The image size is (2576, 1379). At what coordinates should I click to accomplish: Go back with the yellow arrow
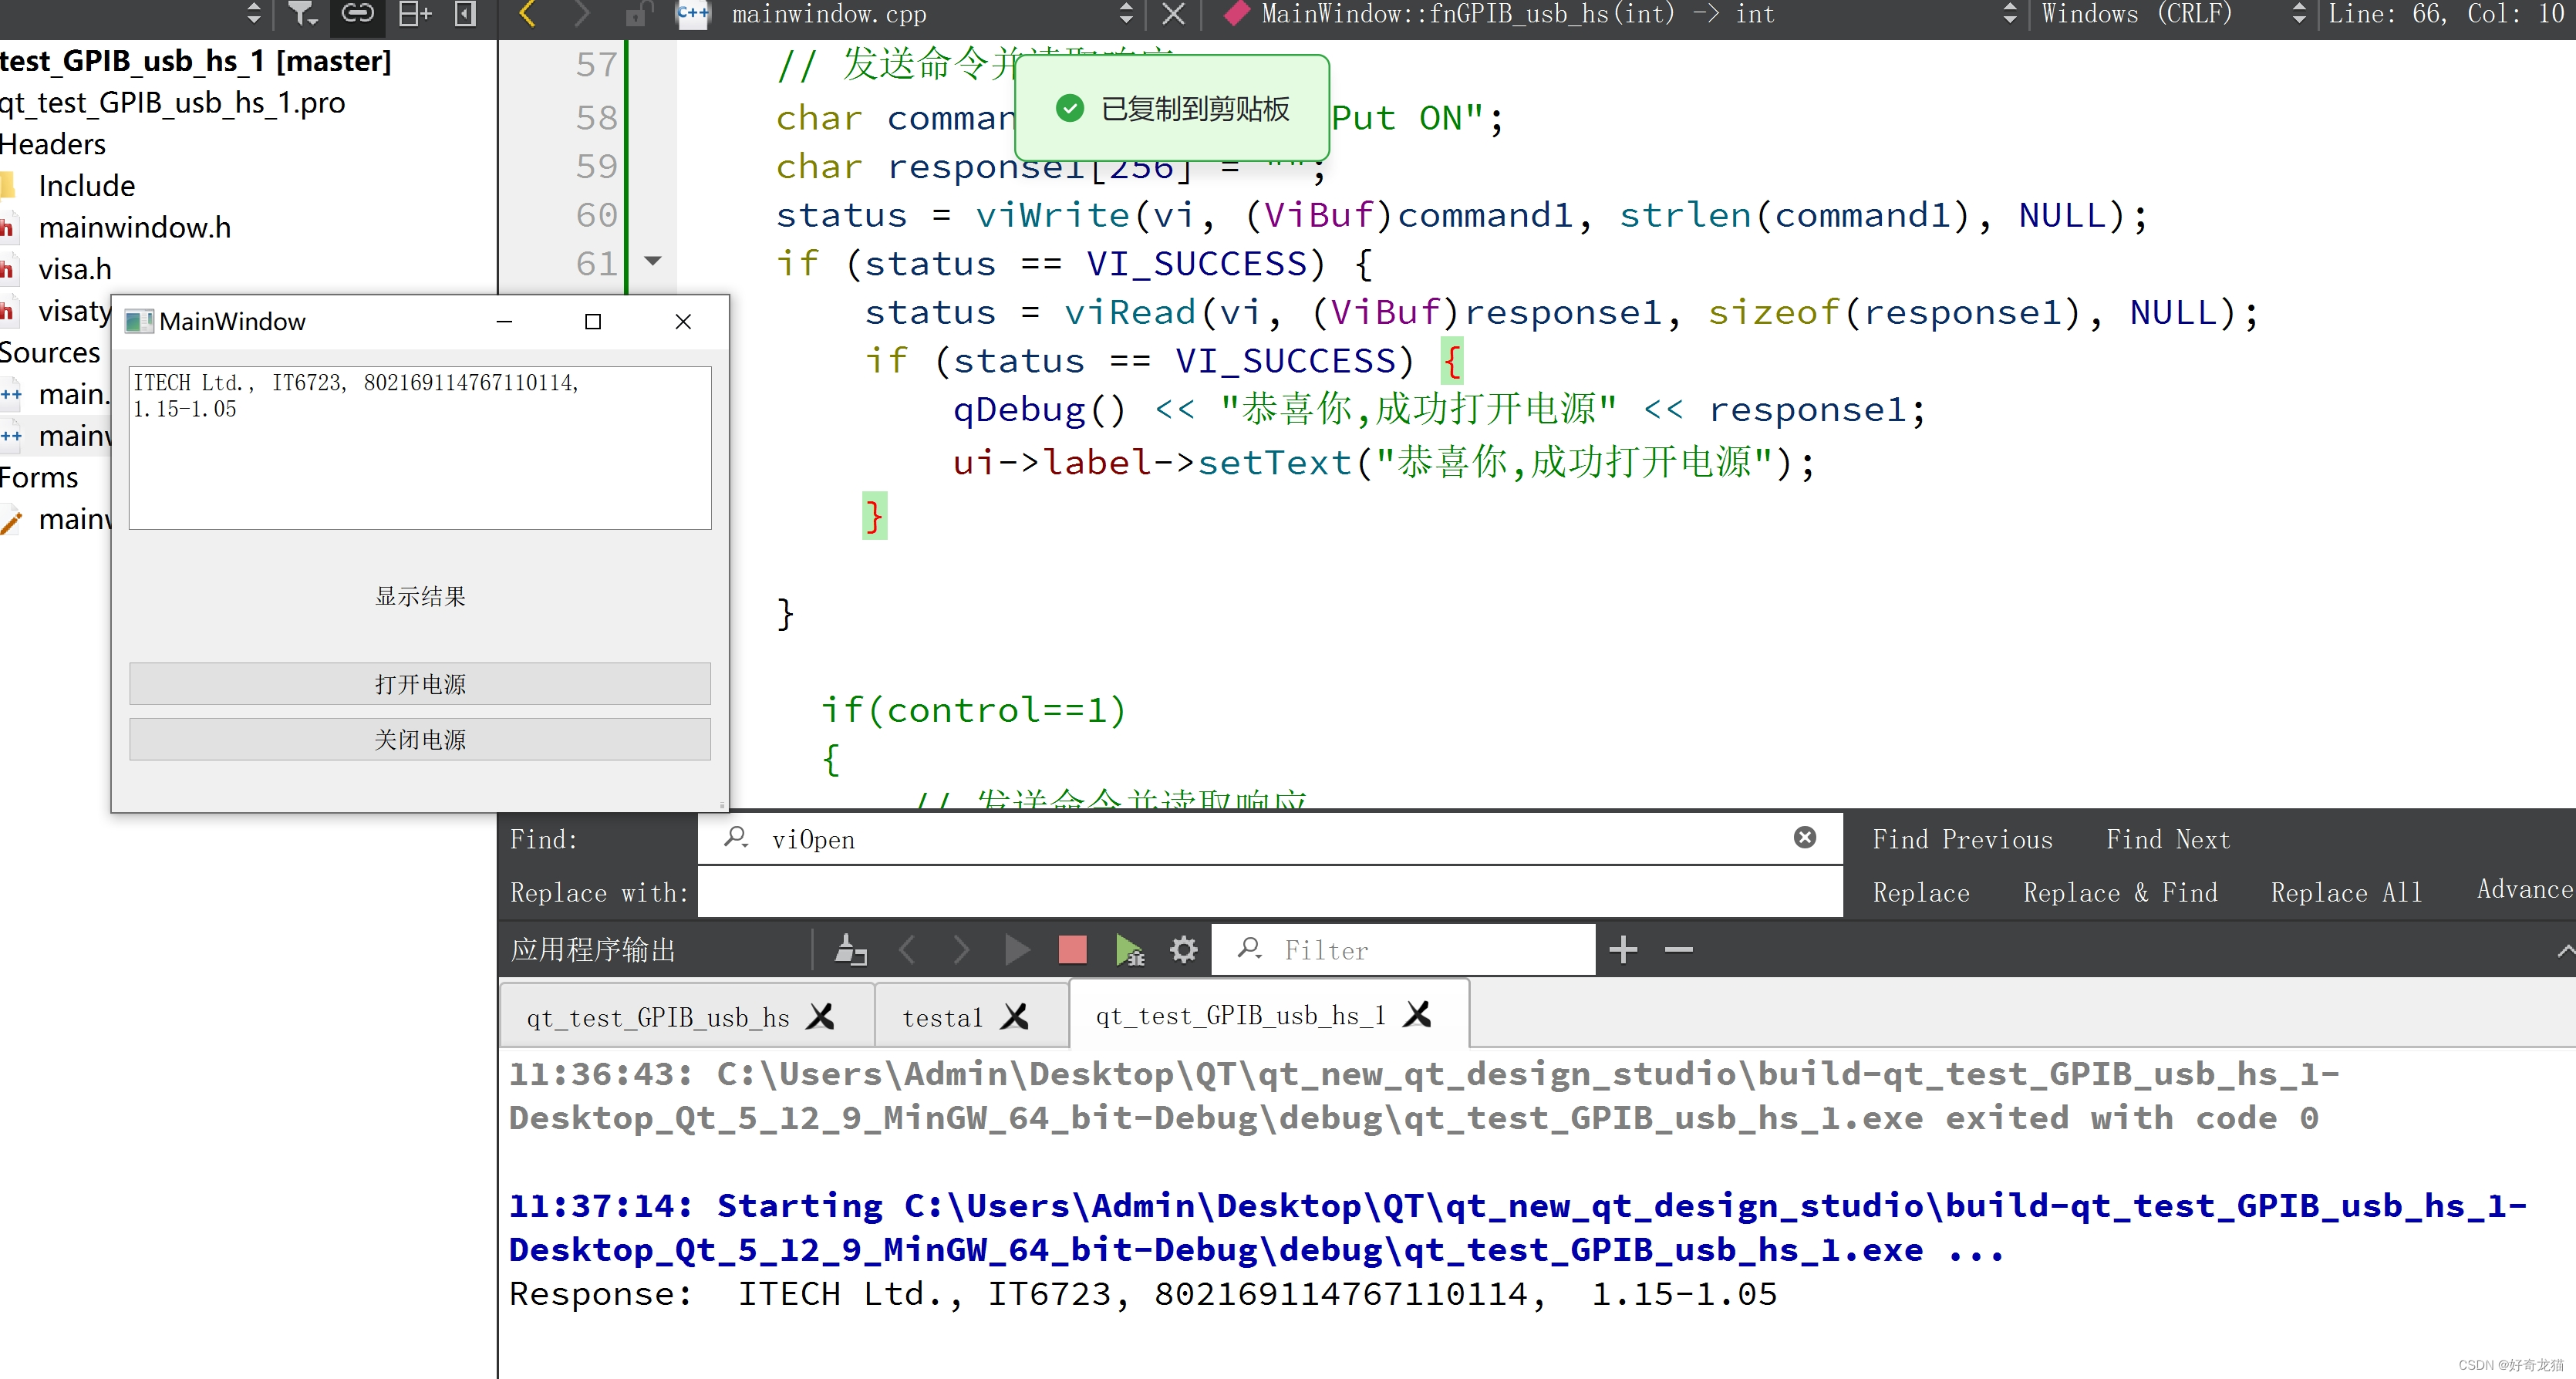tap(528, 14)
